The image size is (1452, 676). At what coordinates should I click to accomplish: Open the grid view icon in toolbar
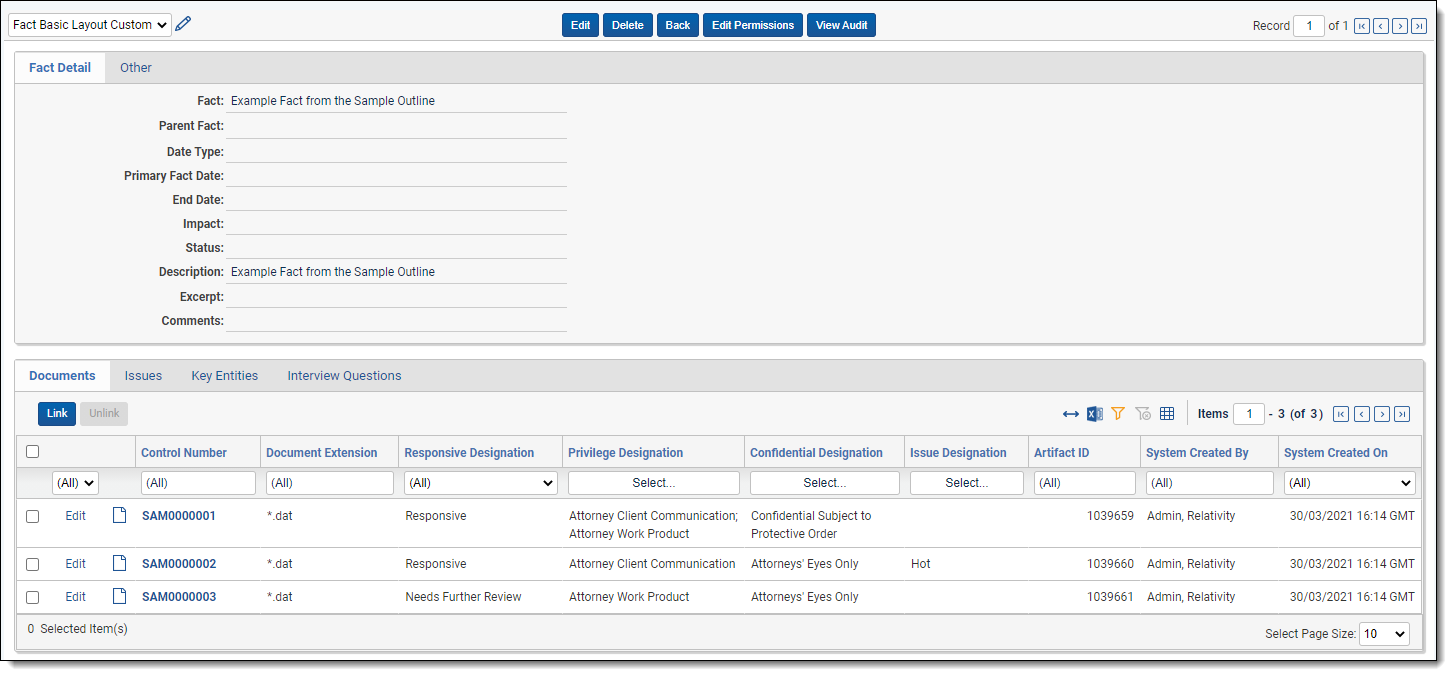(x=1167, y=414)
